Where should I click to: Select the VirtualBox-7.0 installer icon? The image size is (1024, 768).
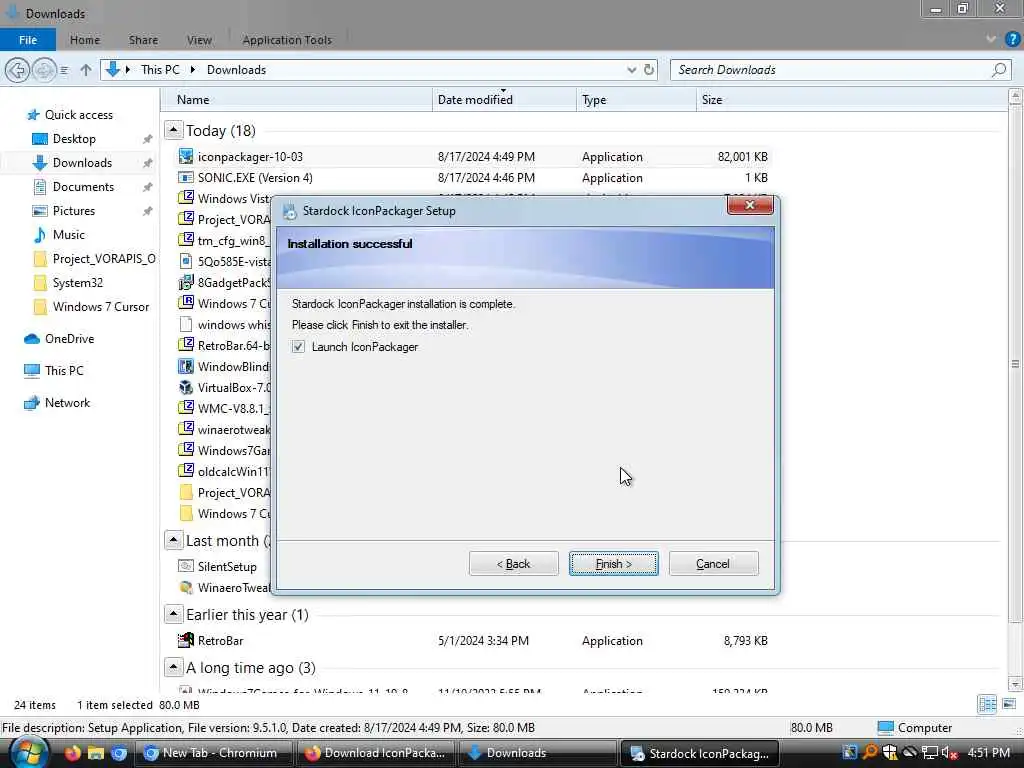[x=186, y=387]
